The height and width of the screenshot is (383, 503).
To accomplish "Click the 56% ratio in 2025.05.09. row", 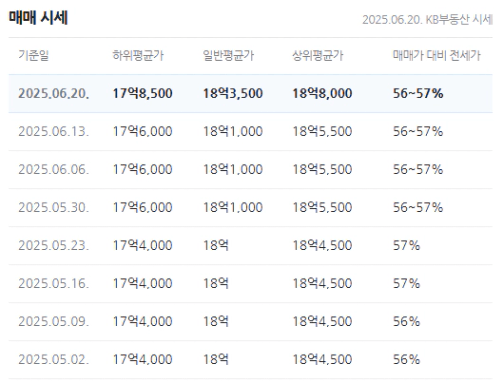I will pos(406,321).
